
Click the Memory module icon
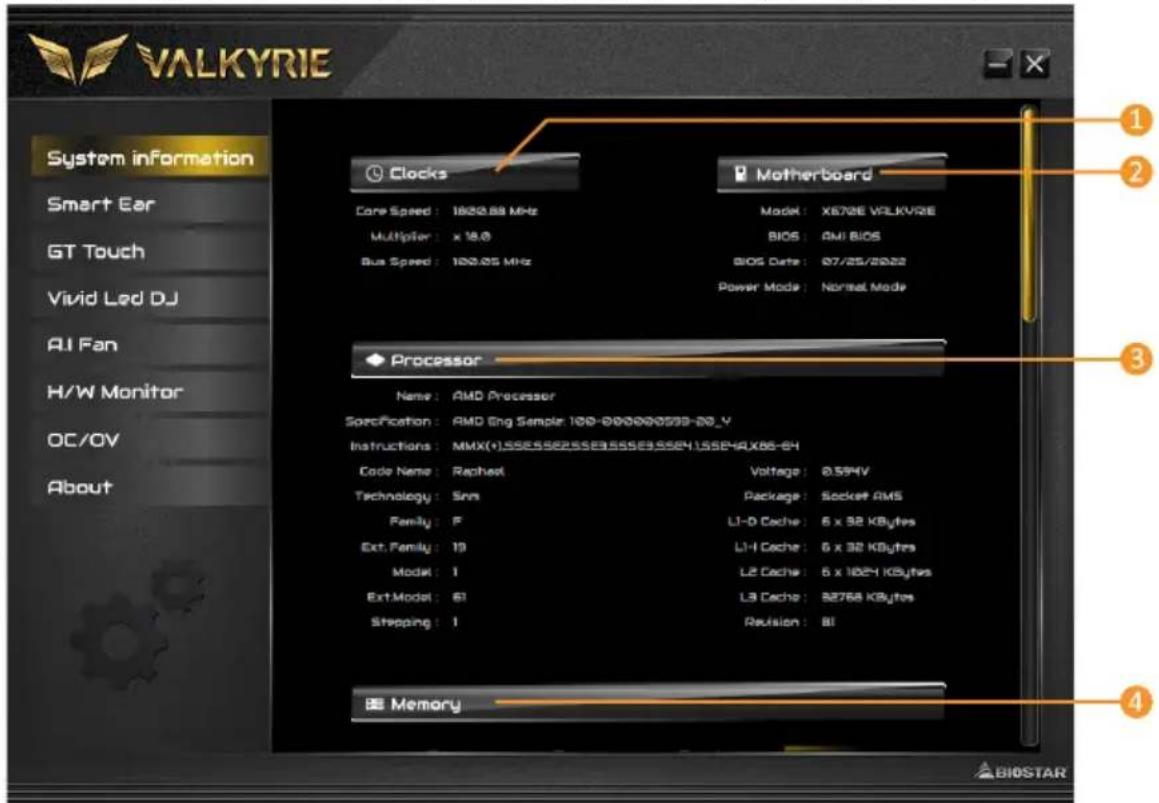click(x=375, y=704)
